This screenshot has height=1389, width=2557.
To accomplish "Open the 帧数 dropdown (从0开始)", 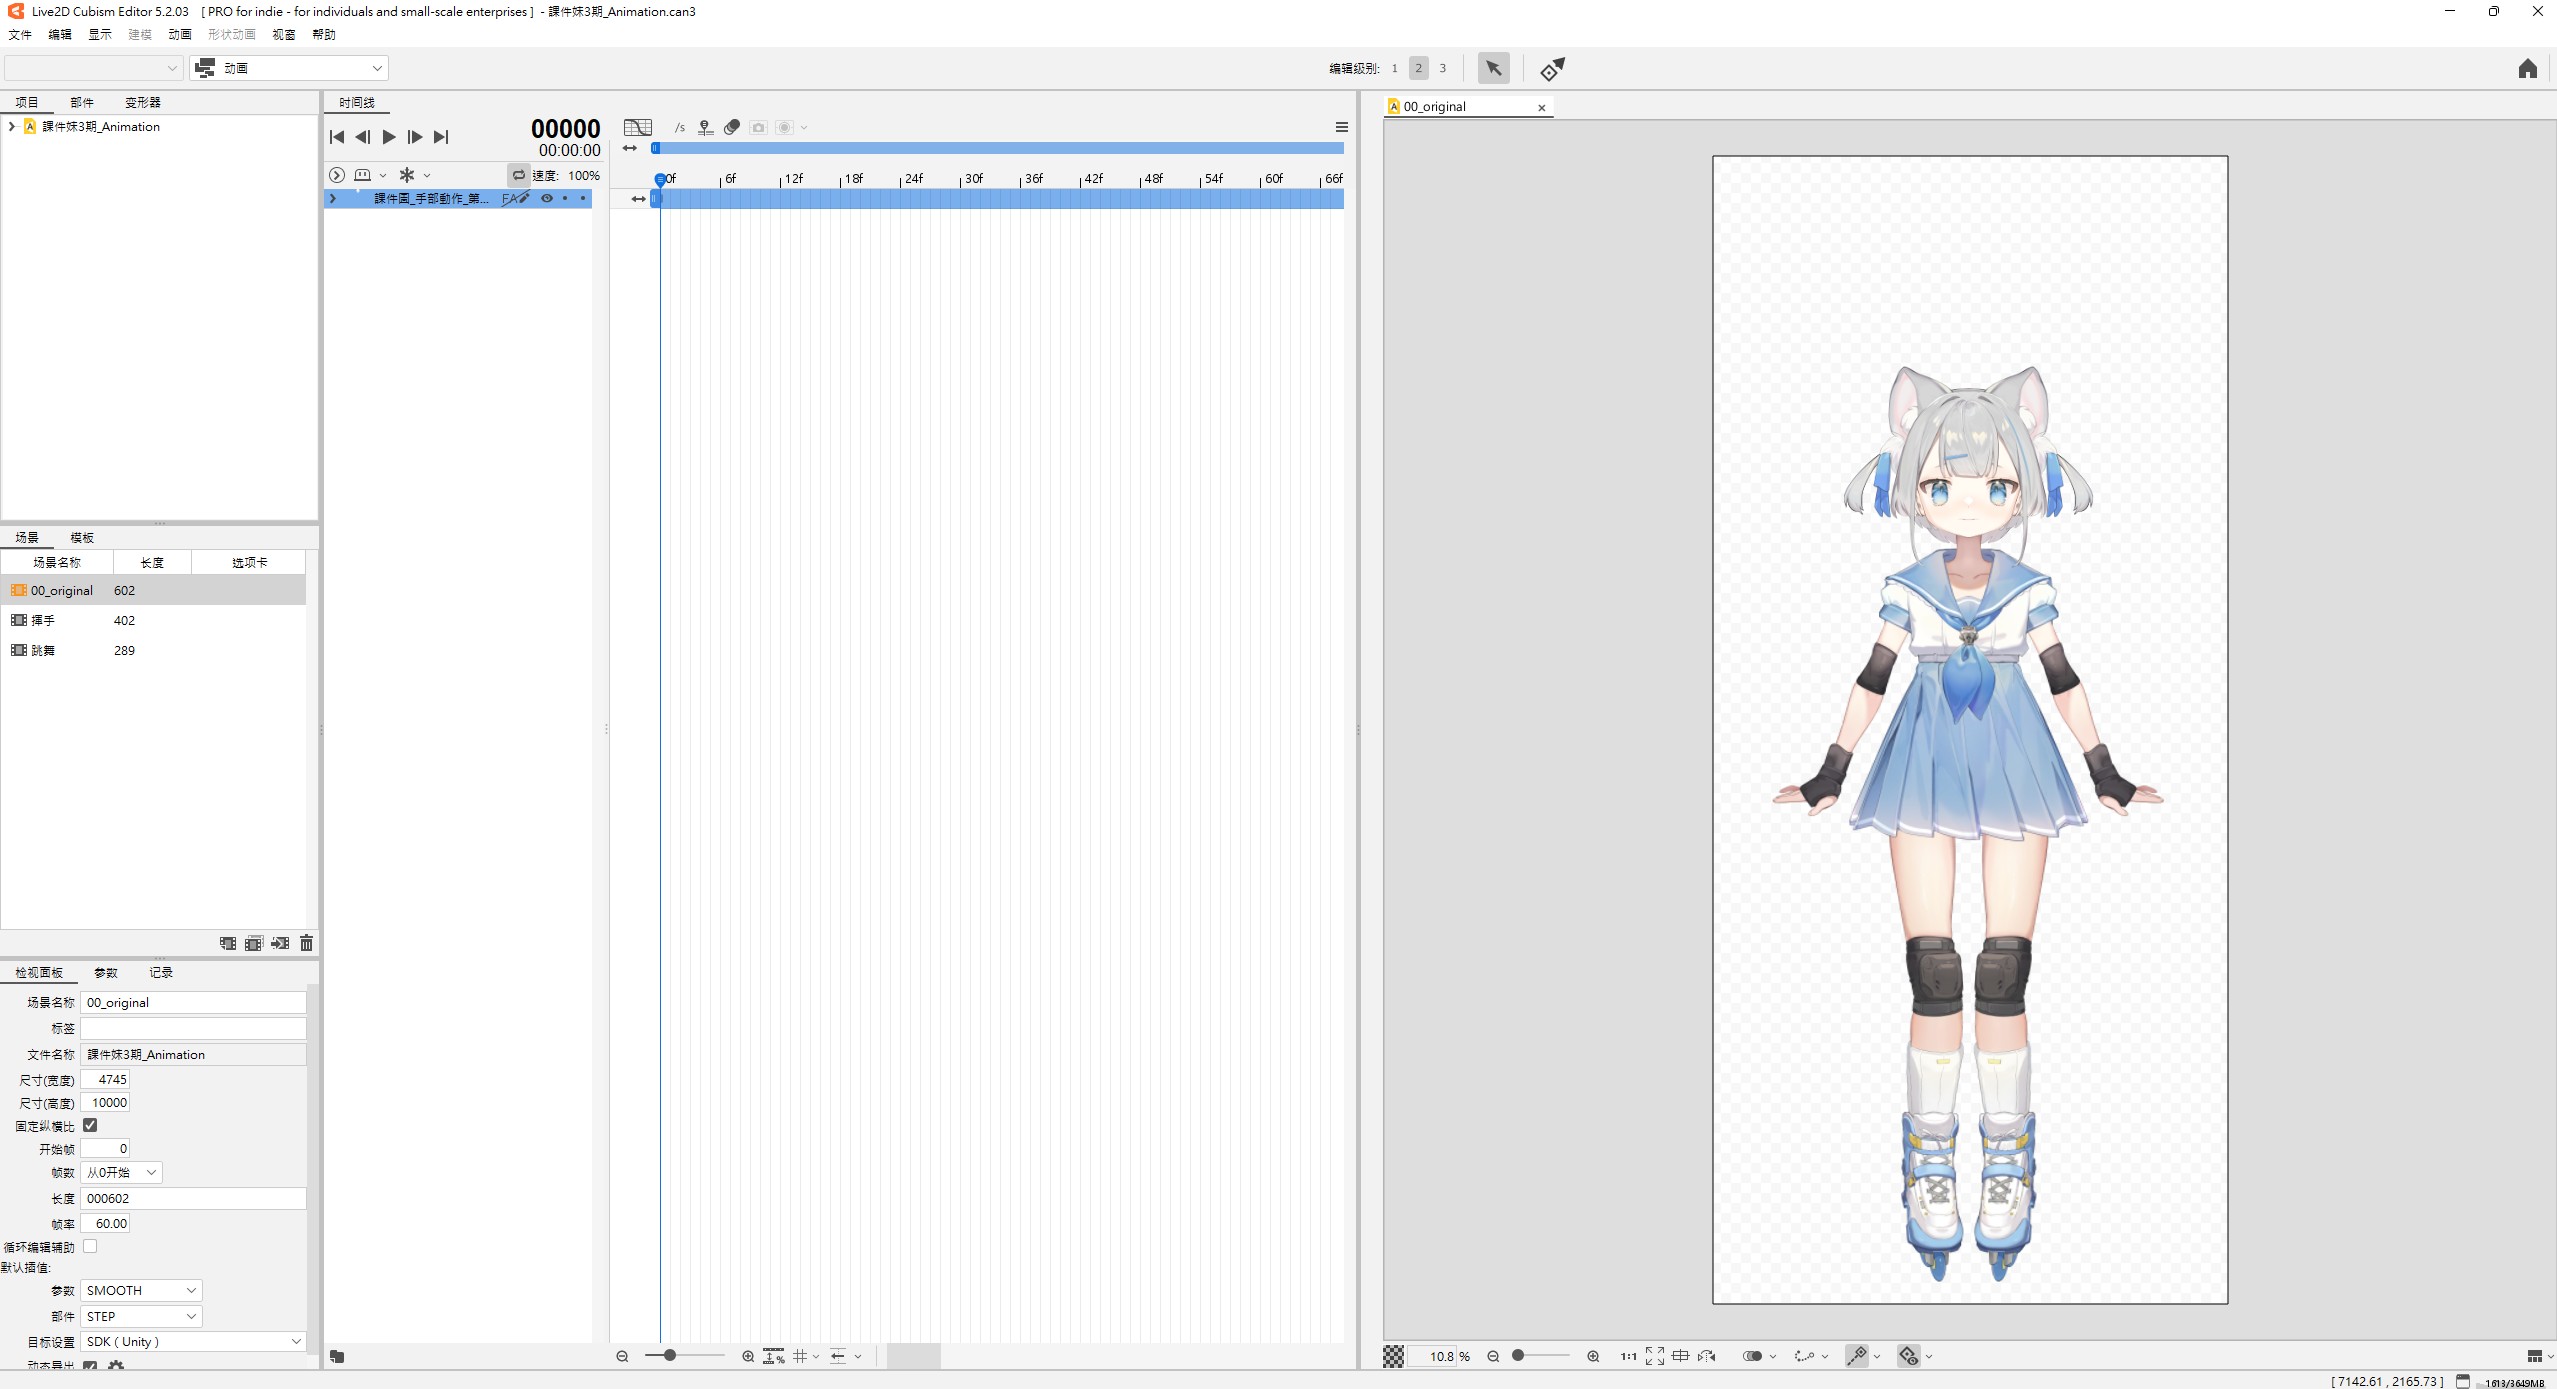I will click(121, 1173).
